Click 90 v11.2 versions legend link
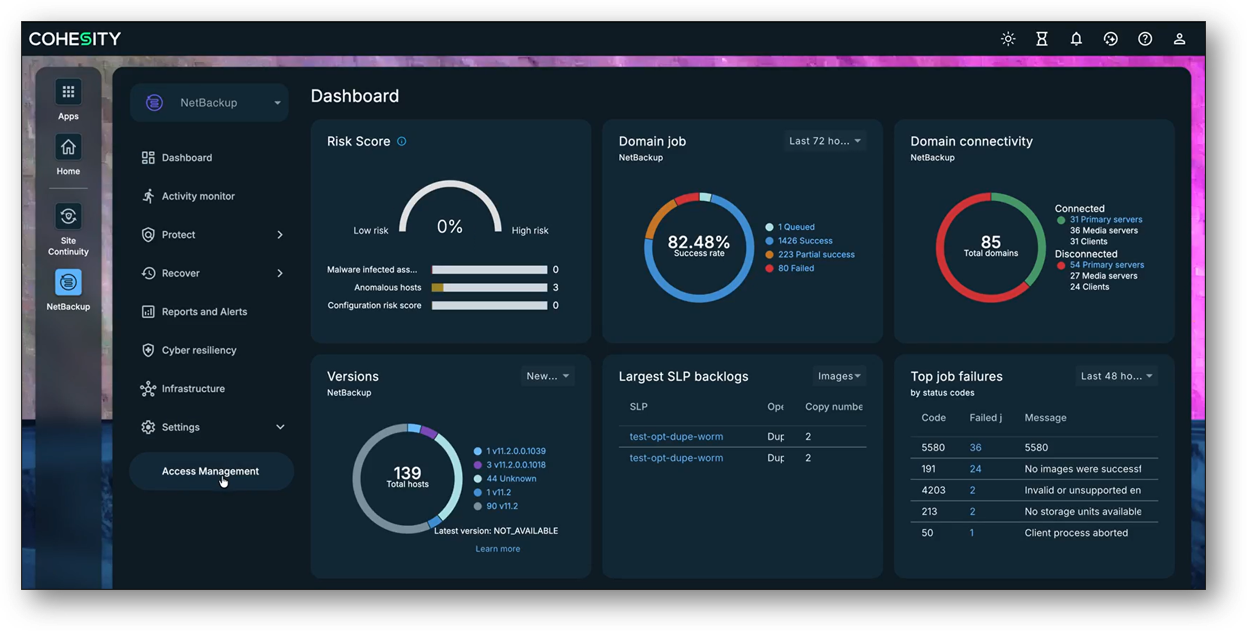1247x631 pixels. 502,507
